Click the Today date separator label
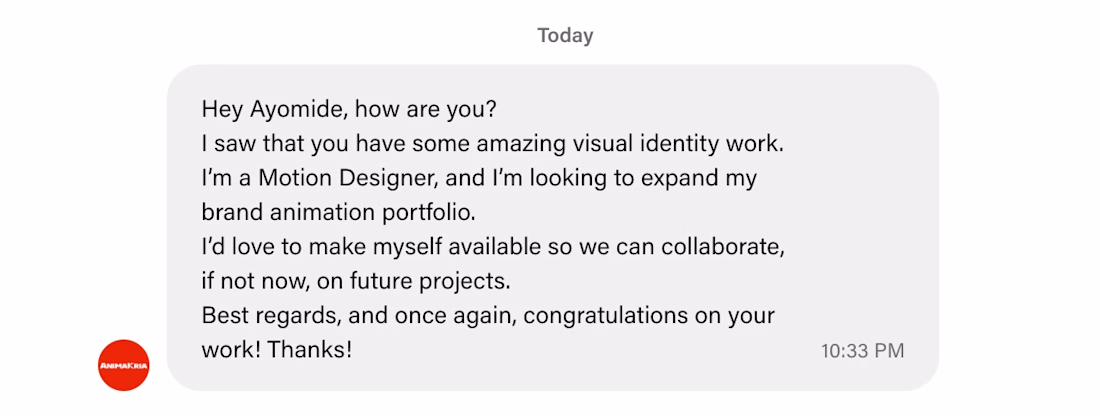The image size is (1100, 416). (565, 36)
